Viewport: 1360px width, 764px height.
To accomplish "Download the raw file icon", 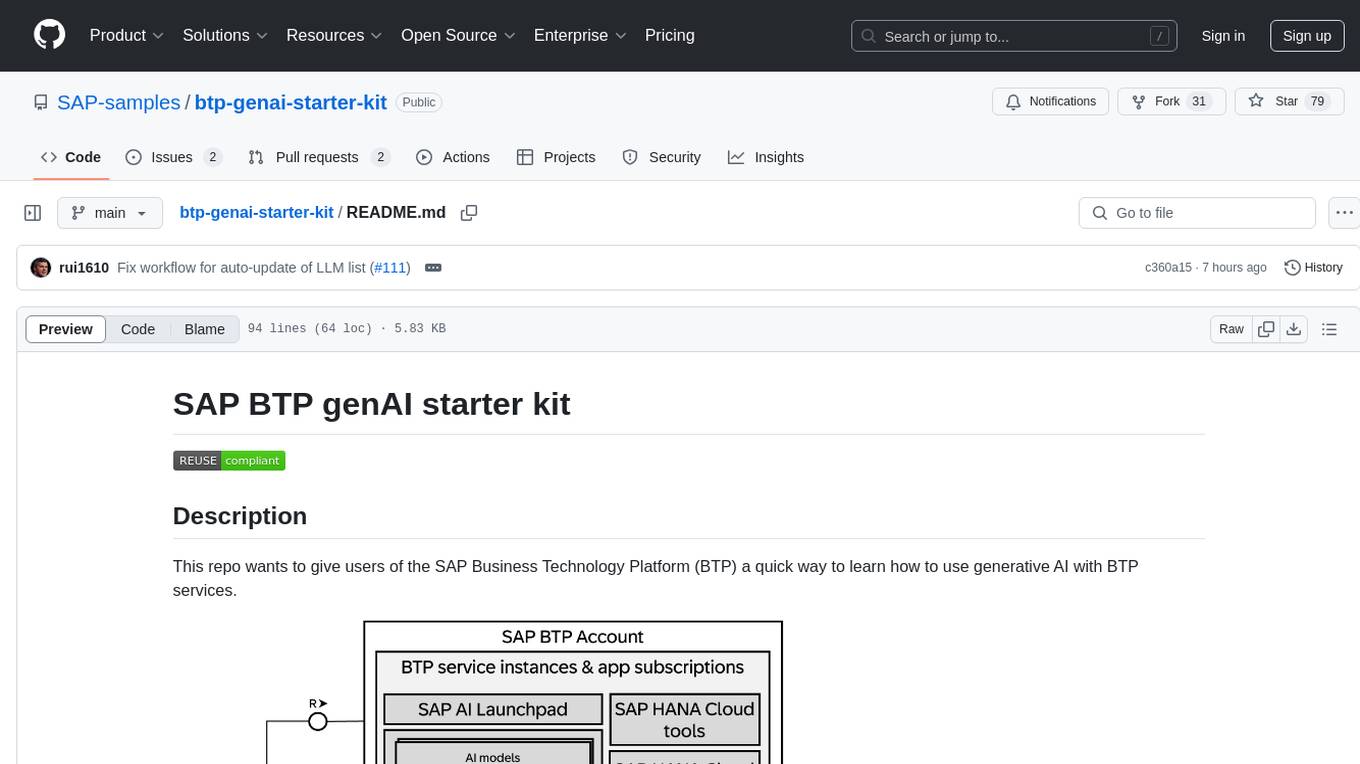I will pos(1293,329).
